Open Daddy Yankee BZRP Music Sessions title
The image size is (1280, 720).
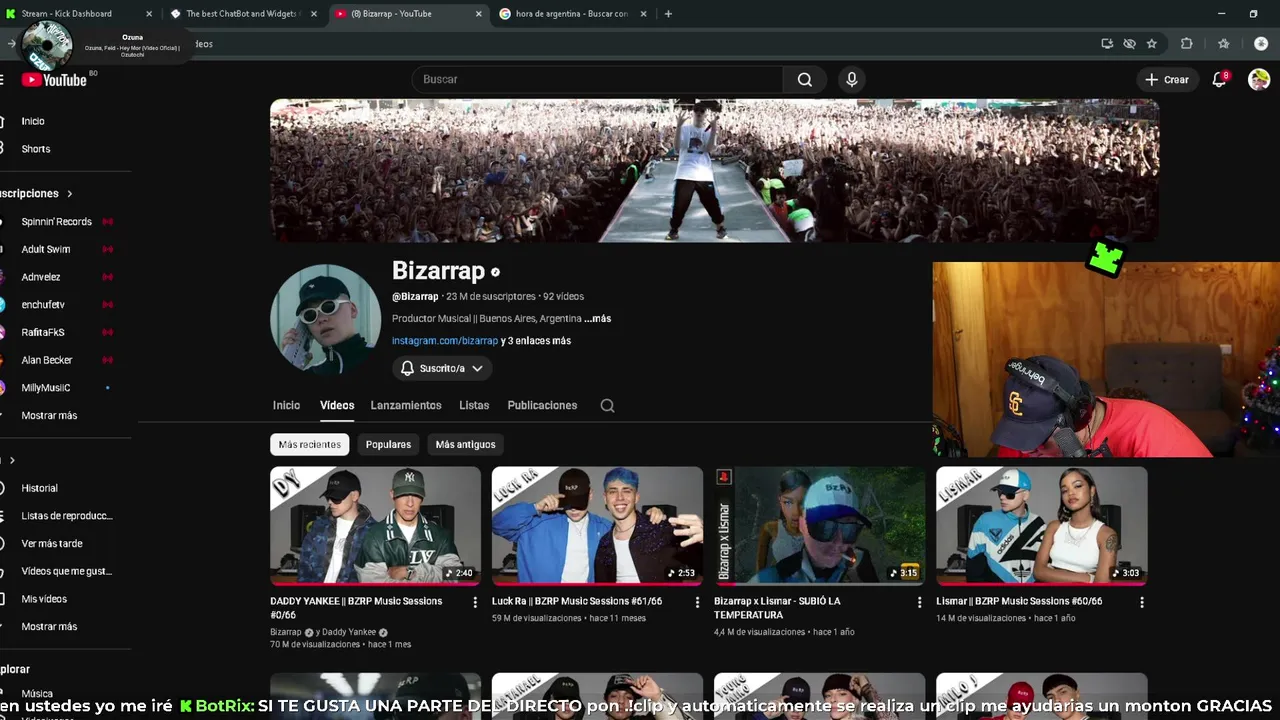pyautogui.click(x=356, y=608)
